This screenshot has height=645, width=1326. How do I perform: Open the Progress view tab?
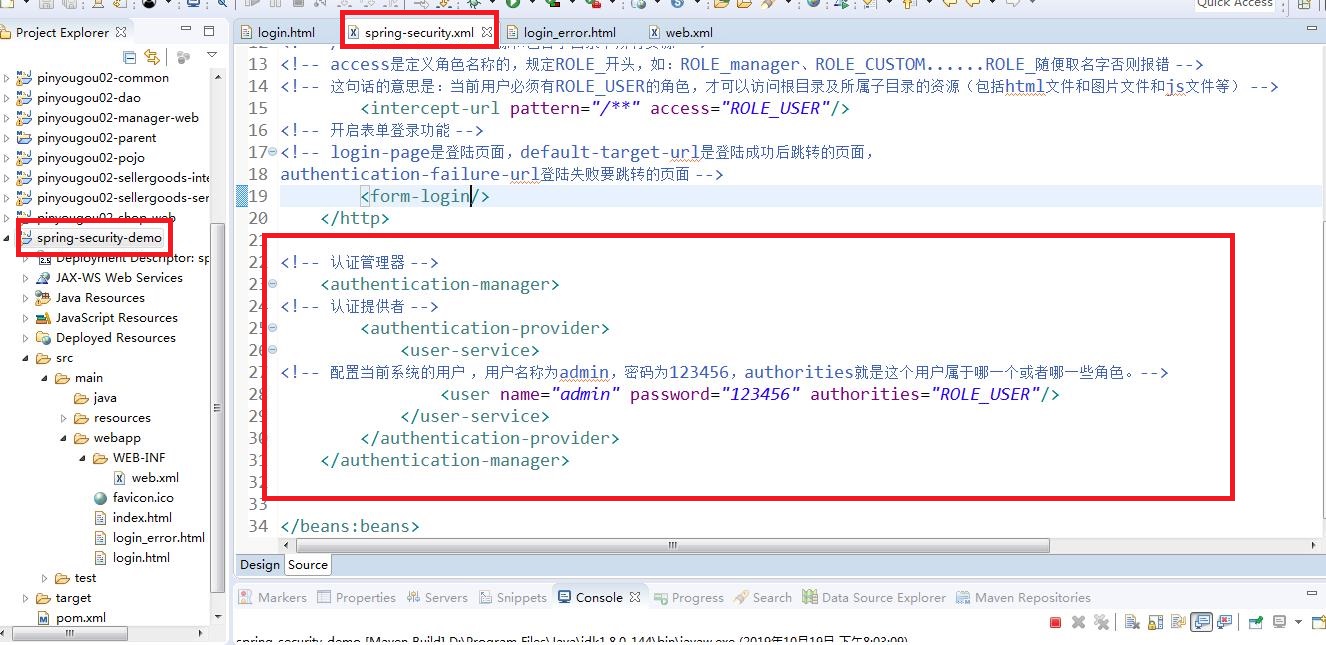pyautogui.click(x=688, y=597)
